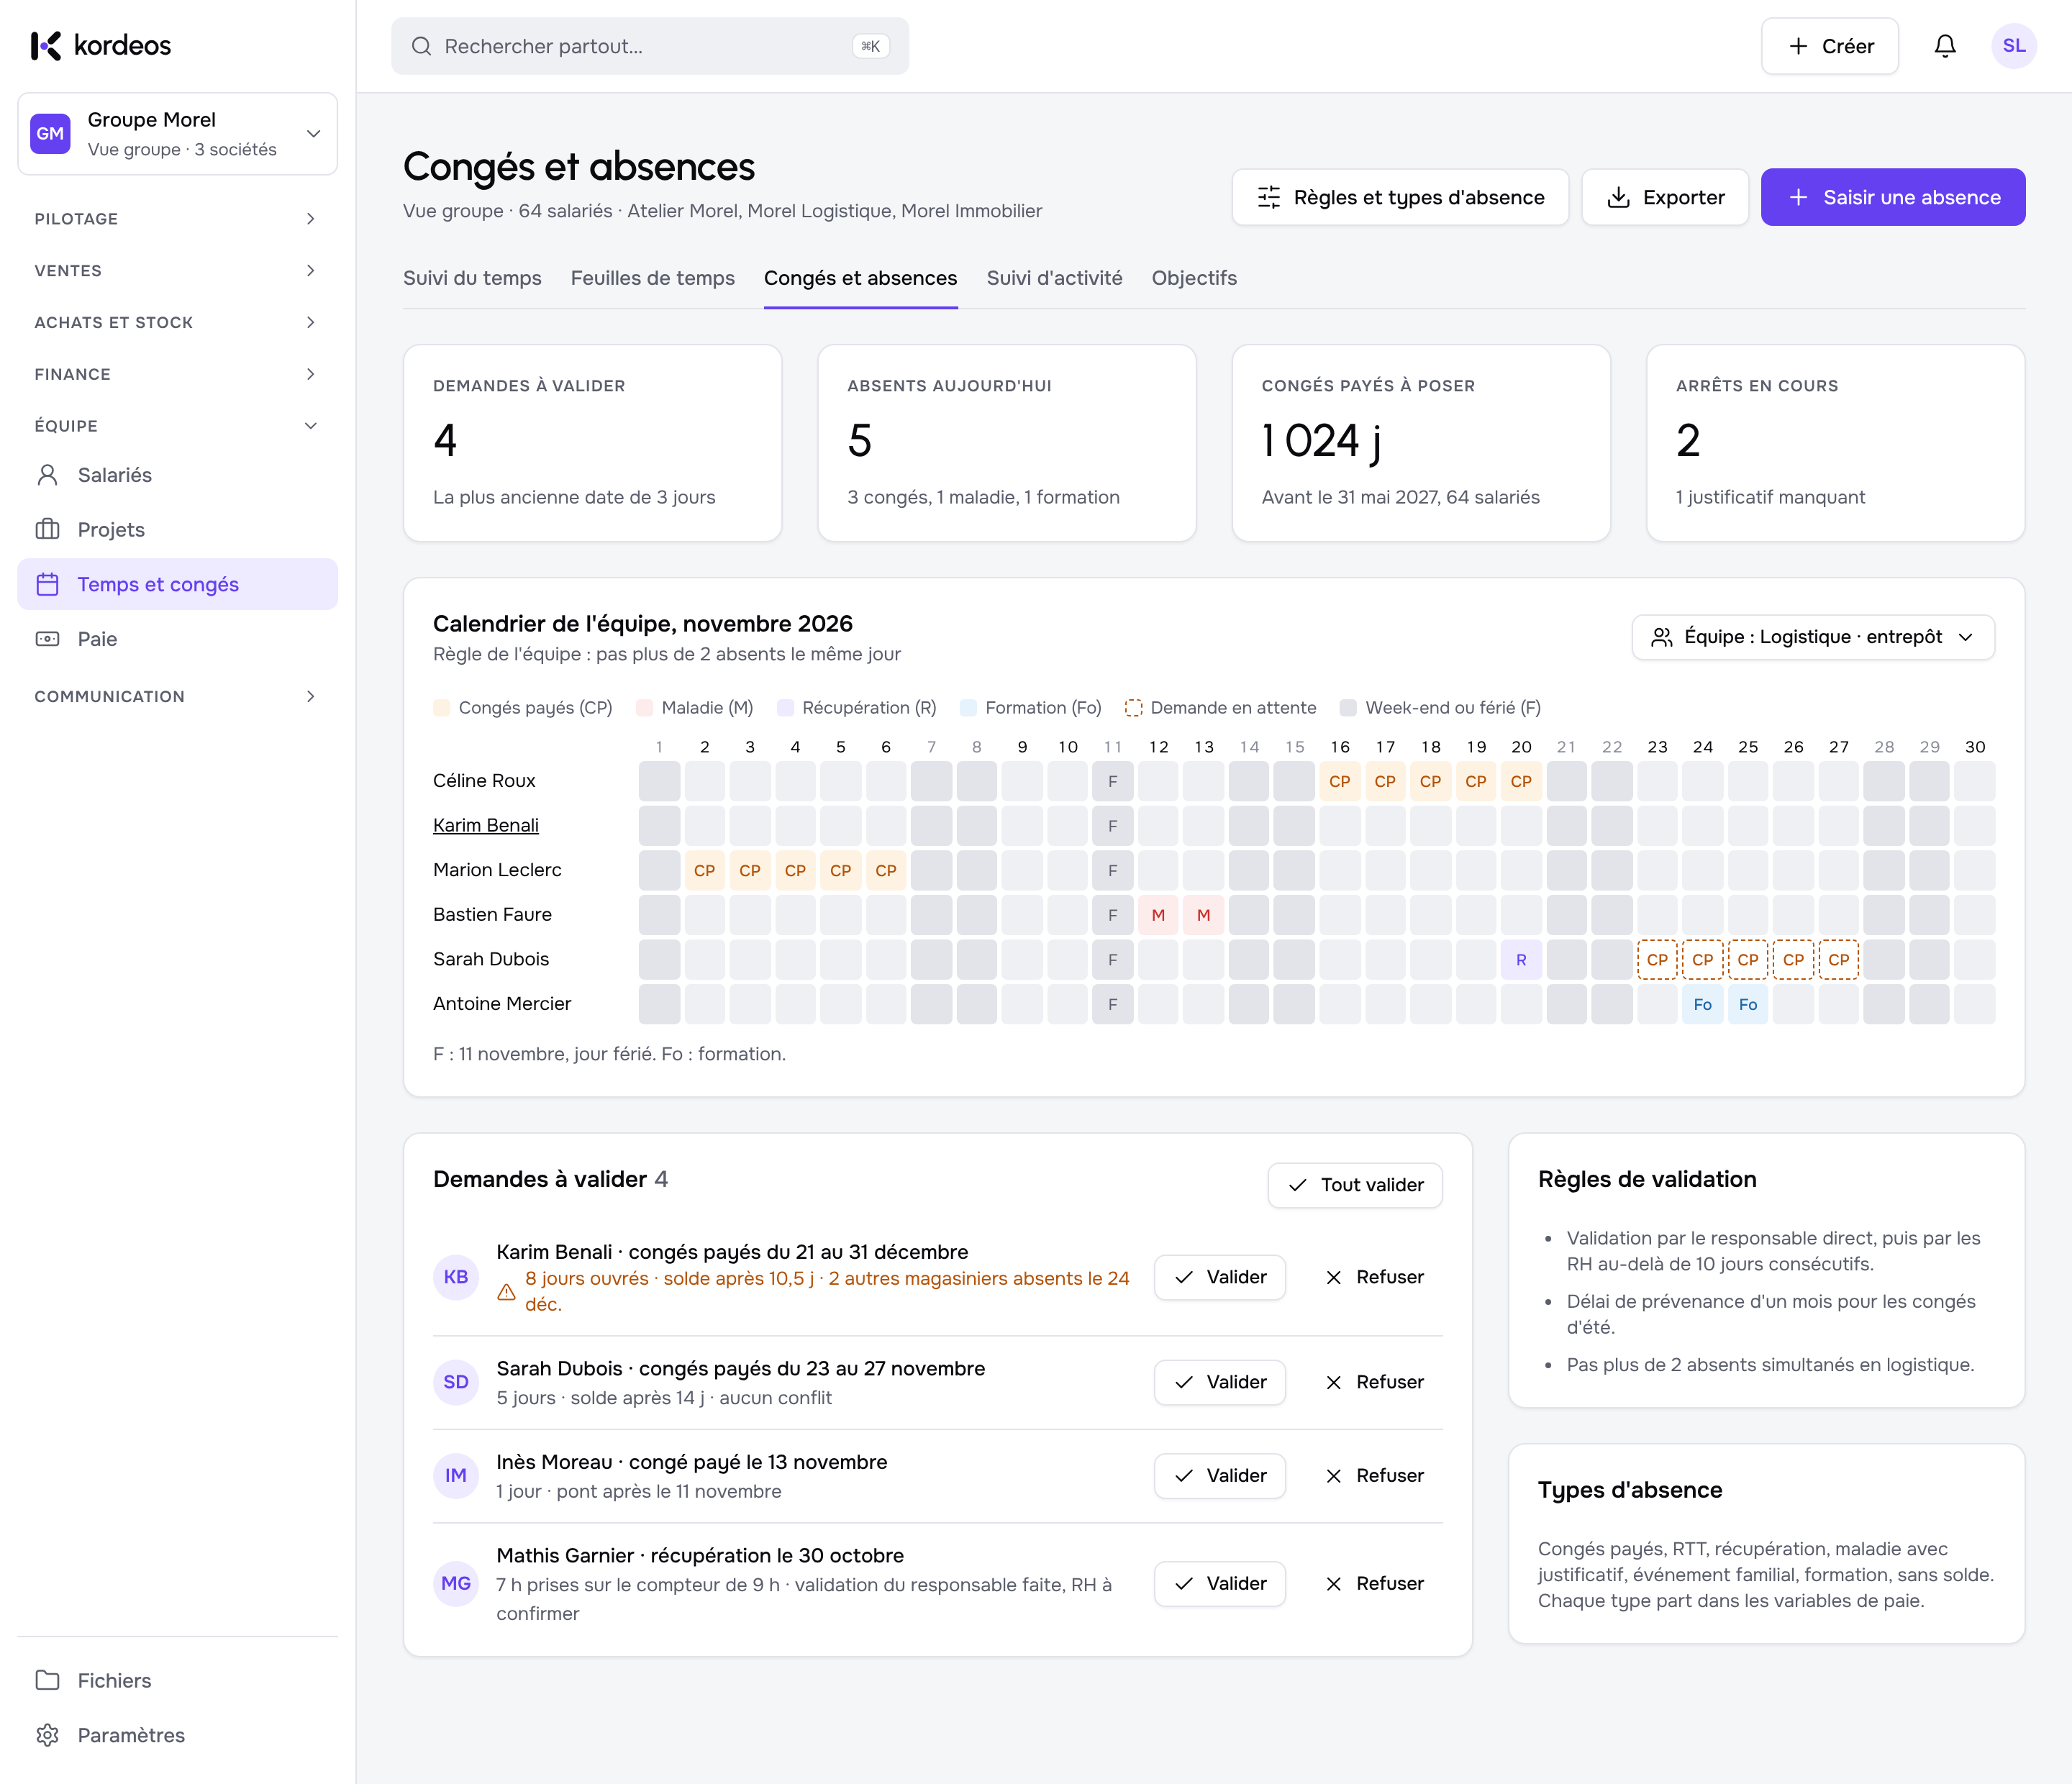Screen dimensions: 2072x1784
Task: Switch to Objectifs tab
Action: (x=1194, y=278)
